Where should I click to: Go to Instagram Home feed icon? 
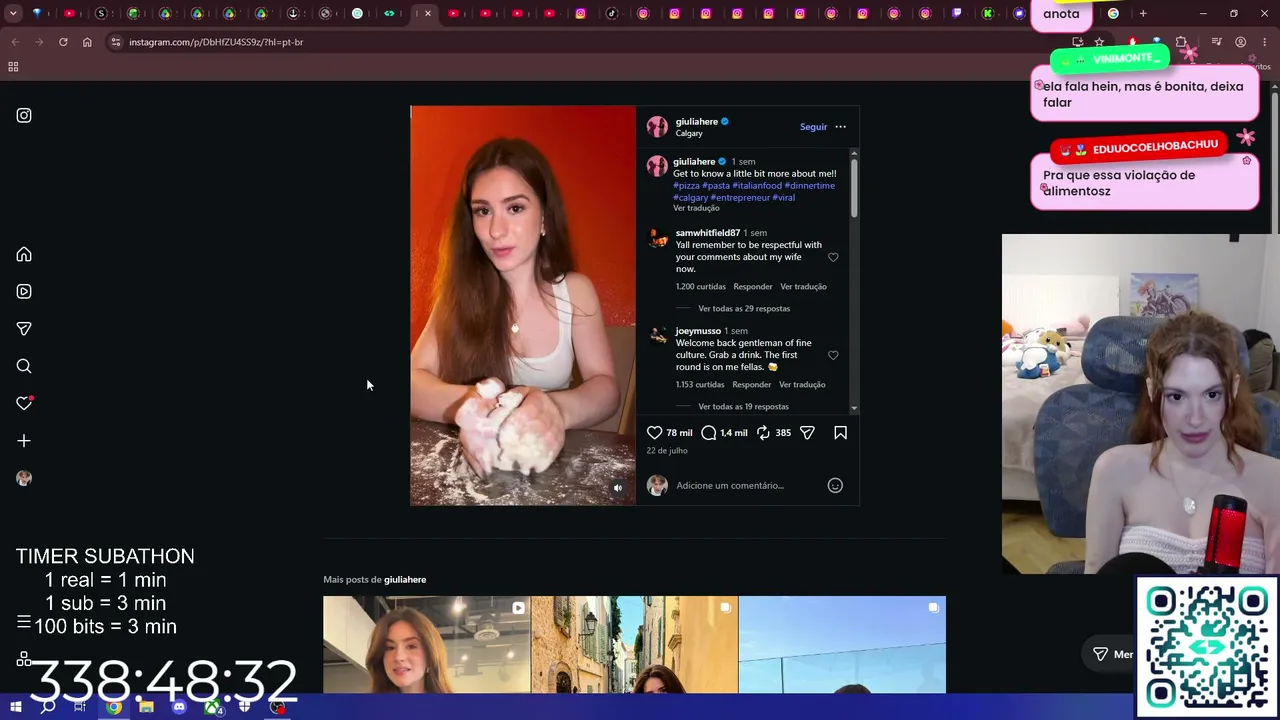tap(24, 254)
